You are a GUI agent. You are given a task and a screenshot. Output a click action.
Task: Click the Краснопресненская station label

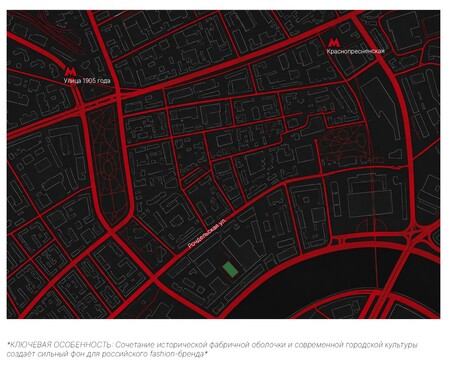pyautogui.click(x=356, y=51)
